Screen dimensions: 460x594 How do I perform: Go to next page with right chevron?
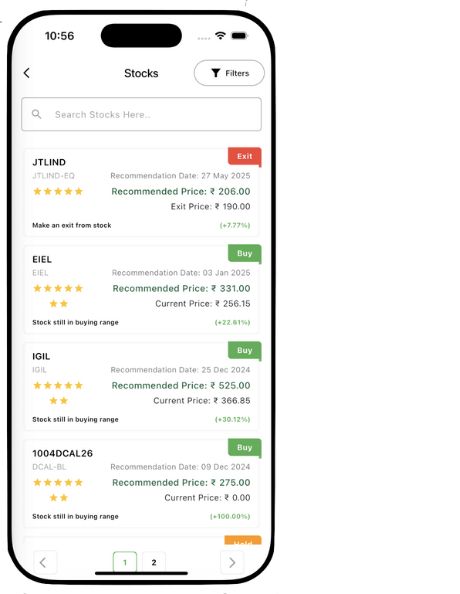[x=232, y=562]
